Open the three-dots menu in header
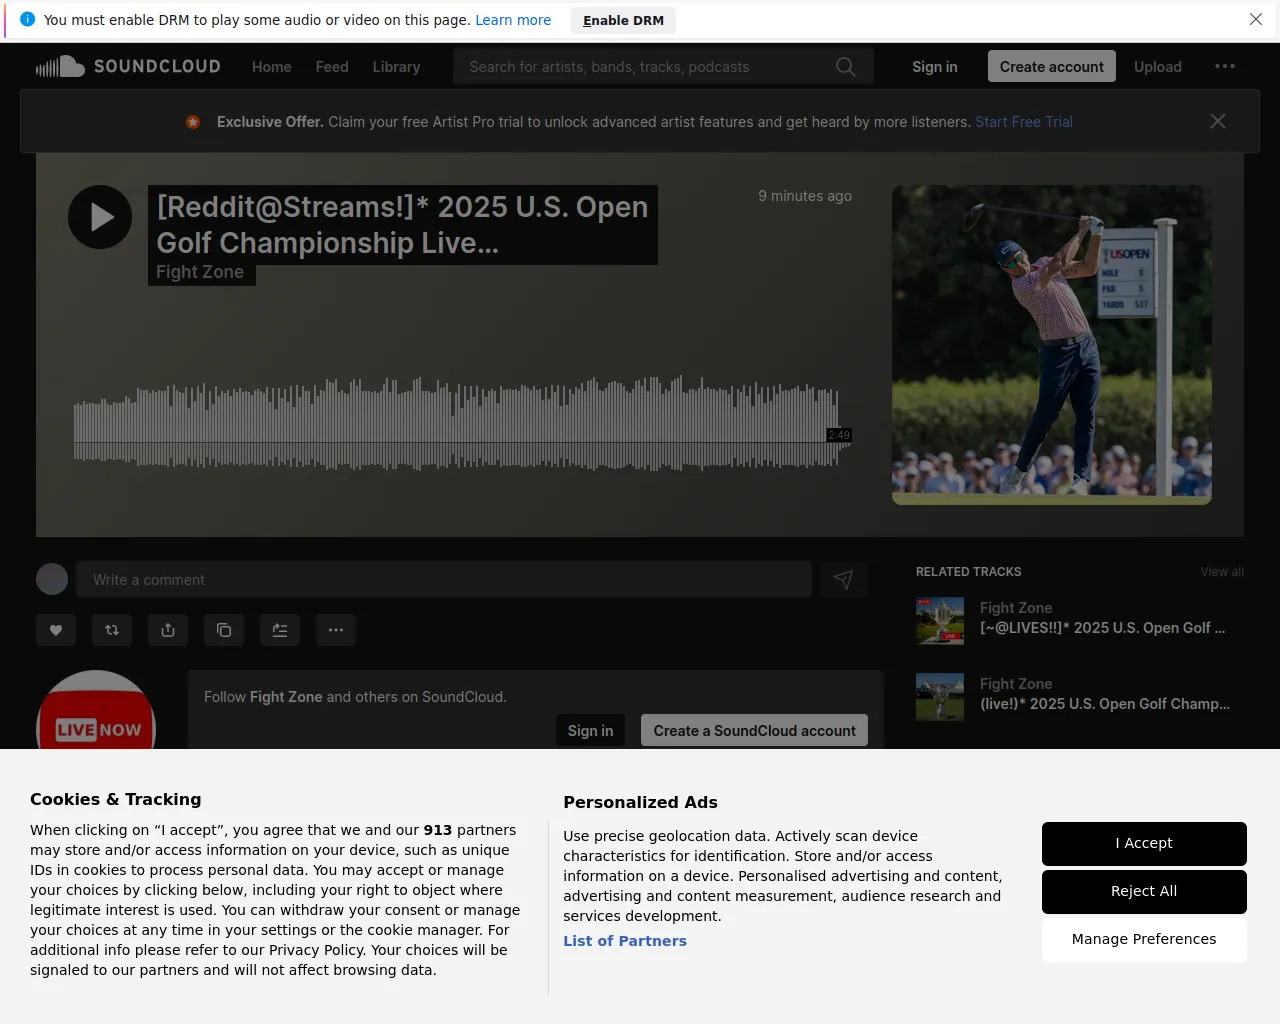Viewport: 1280px width, 1024px height. [1225, 67]
